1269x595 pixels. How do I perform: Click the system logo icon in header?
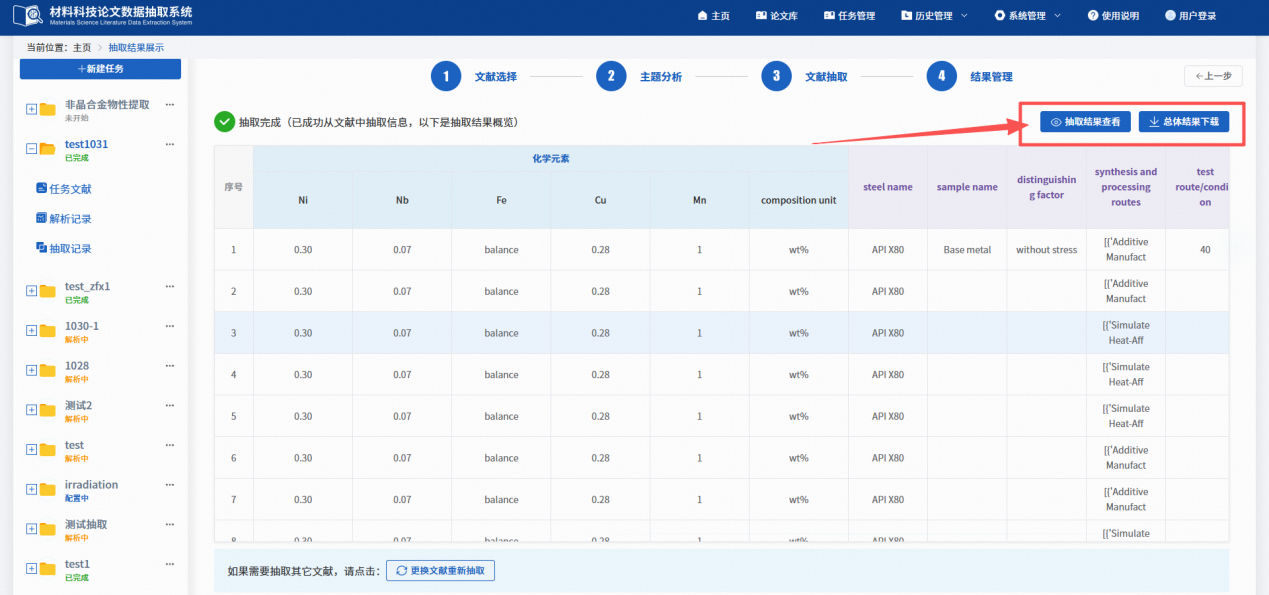(27, 16)
